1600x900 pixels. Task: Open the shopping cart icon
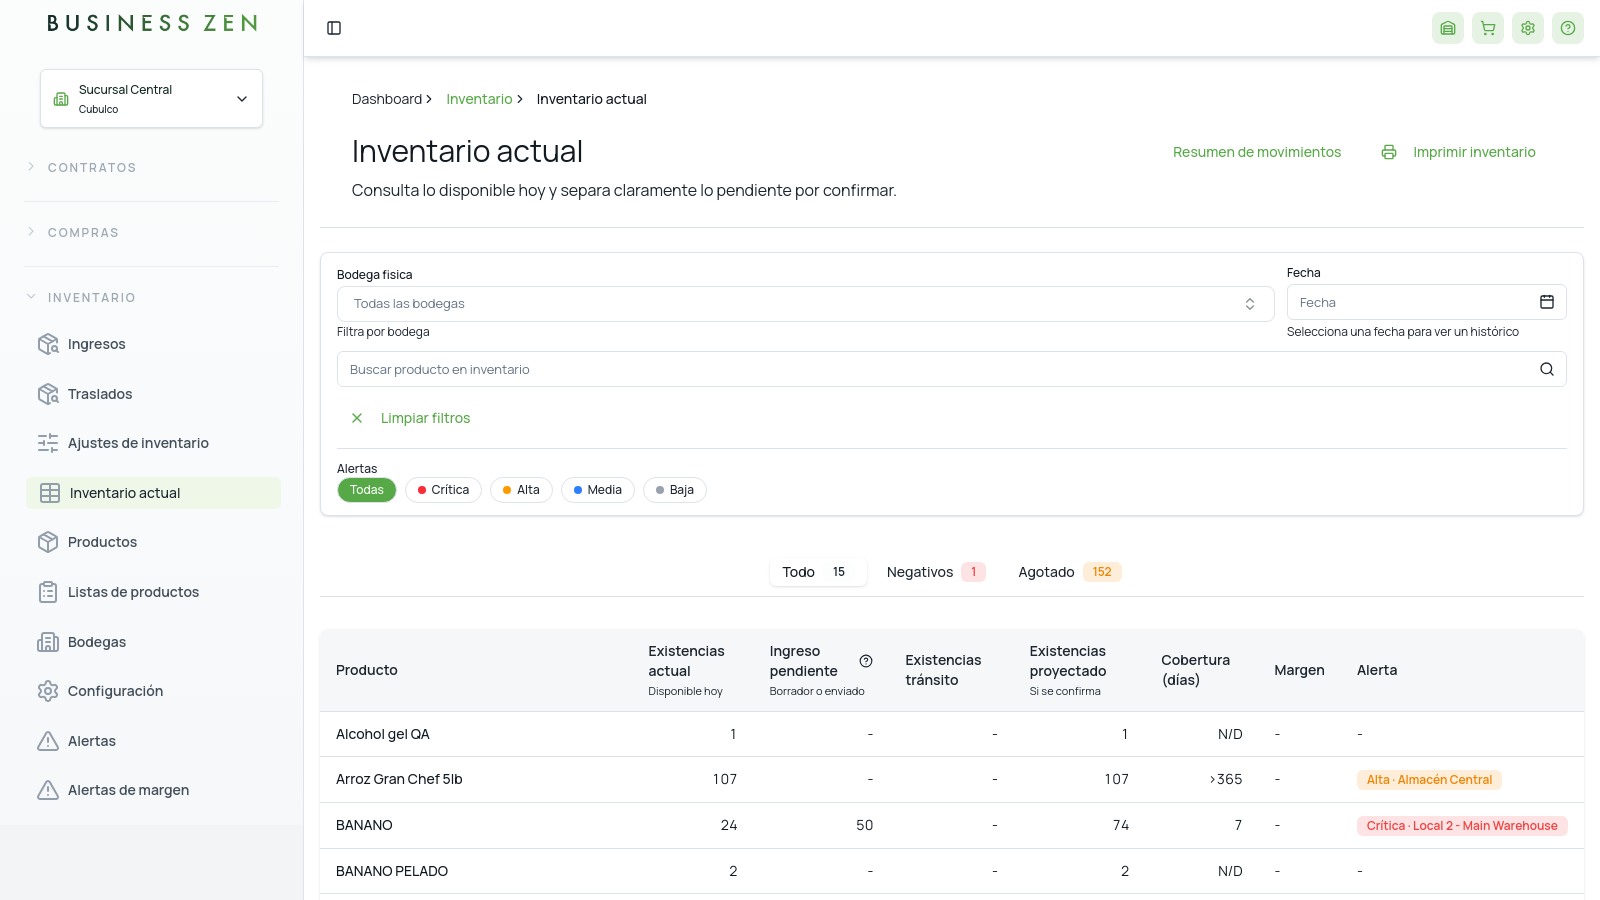pos(1488,28)
